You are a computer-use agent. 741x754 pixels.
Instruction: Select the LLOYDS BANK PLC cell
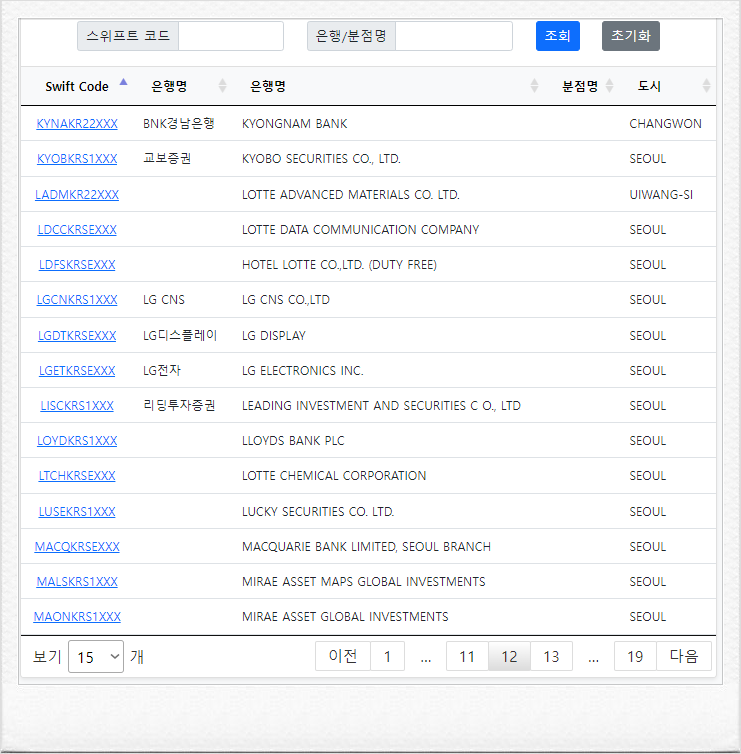click(293, 441)
